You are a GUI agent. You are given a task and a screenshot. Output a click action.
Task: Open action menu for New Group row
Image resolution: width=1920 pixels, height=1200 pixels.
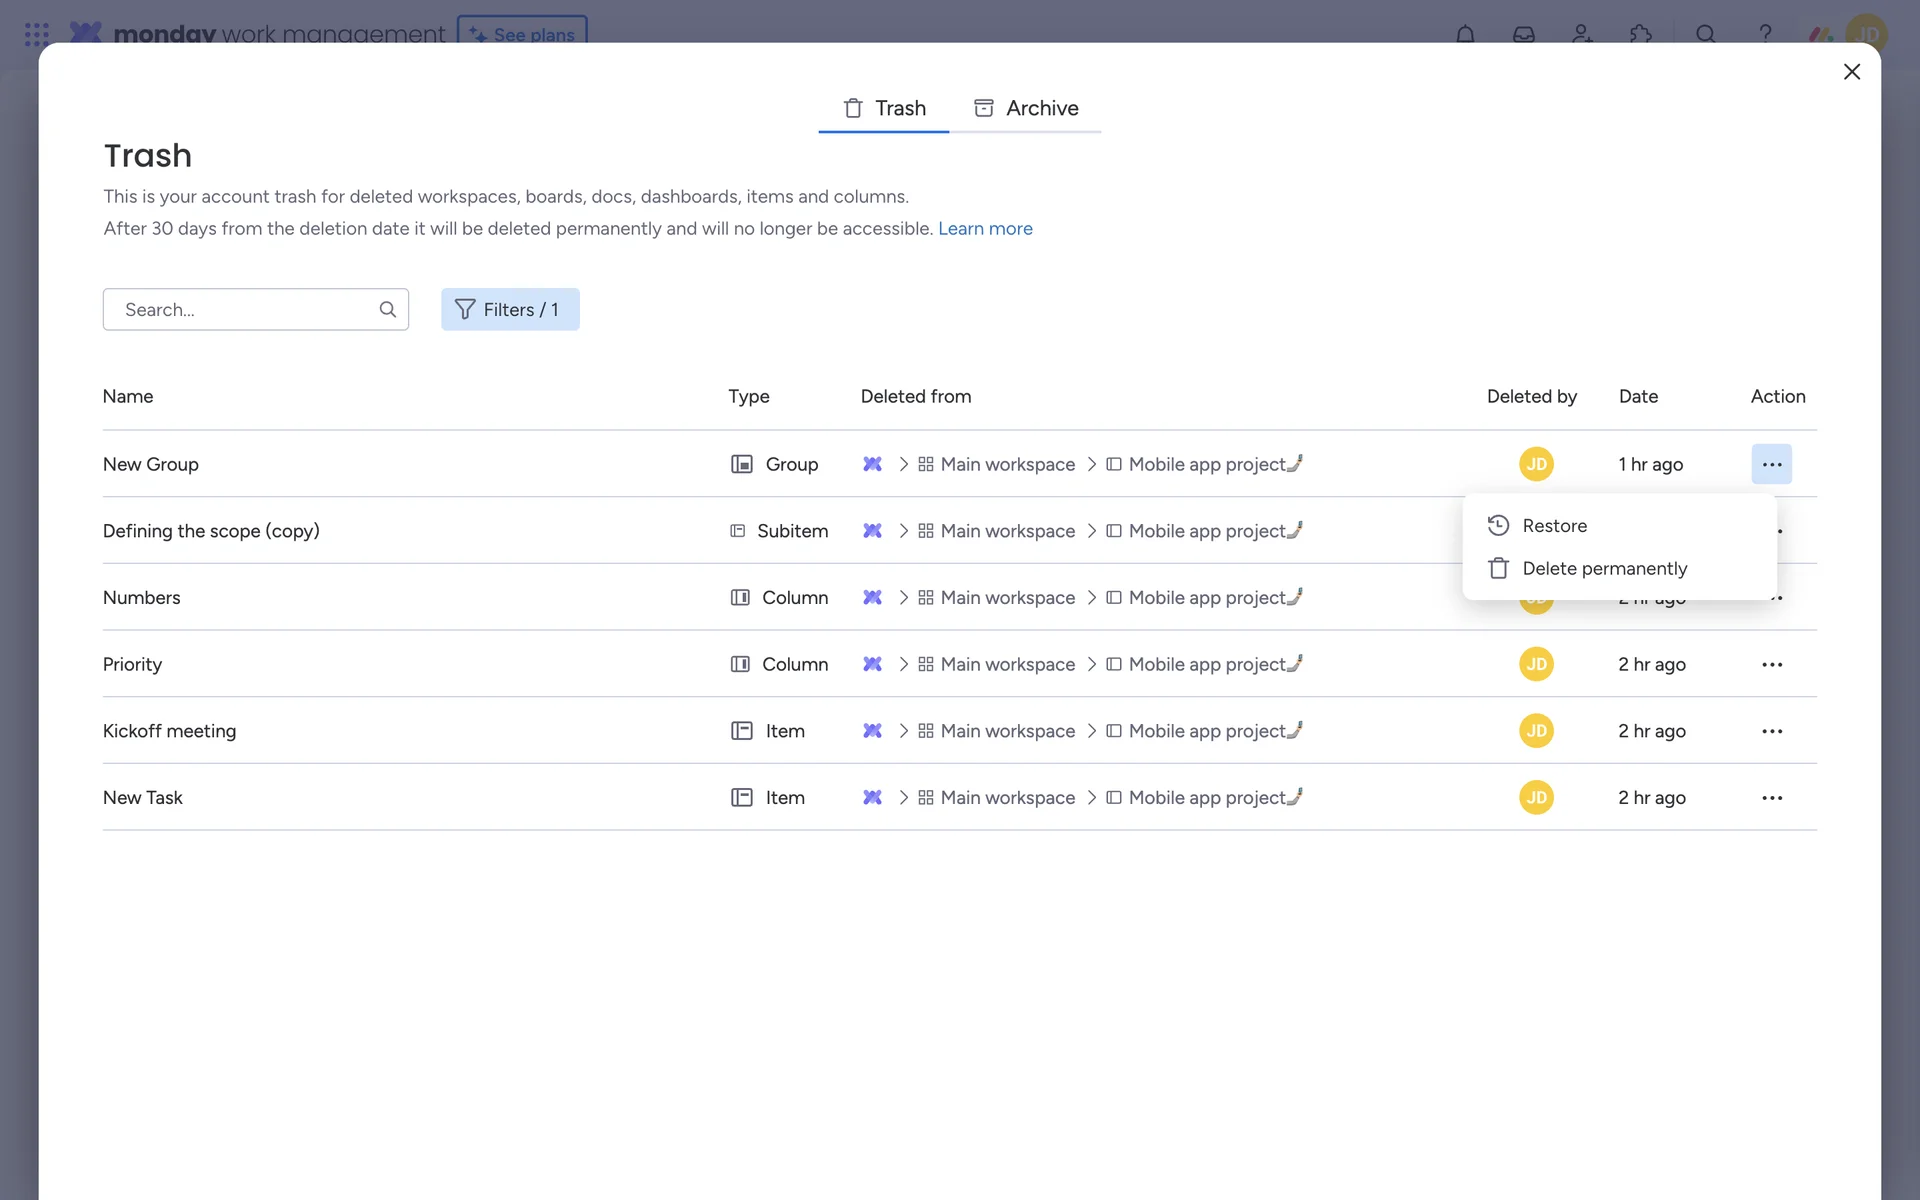(x=1771, y=464)
